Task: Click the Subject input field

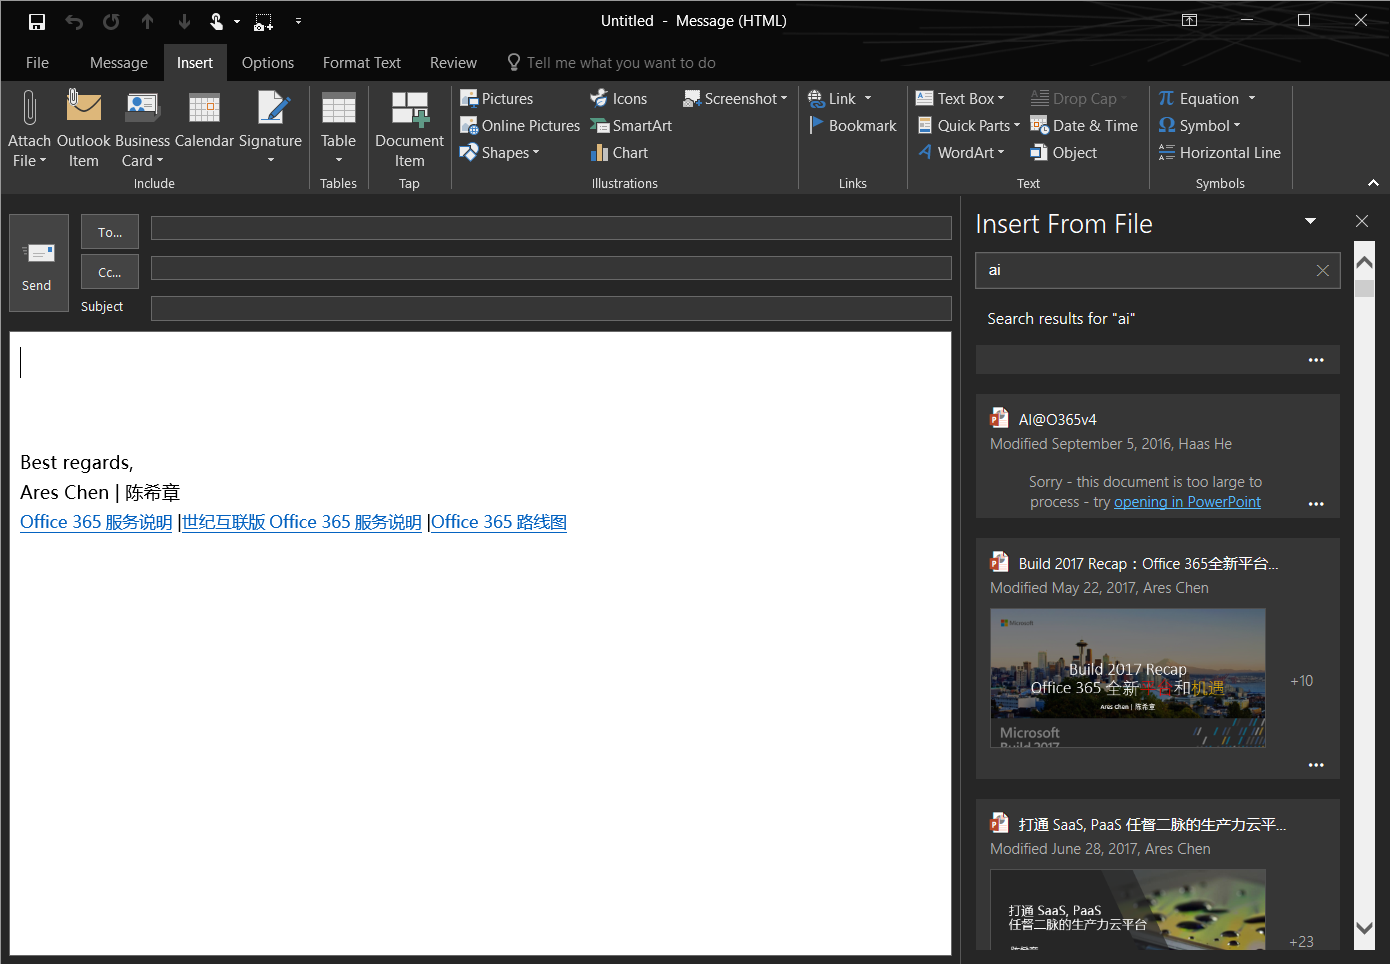Action: point(550,308)
